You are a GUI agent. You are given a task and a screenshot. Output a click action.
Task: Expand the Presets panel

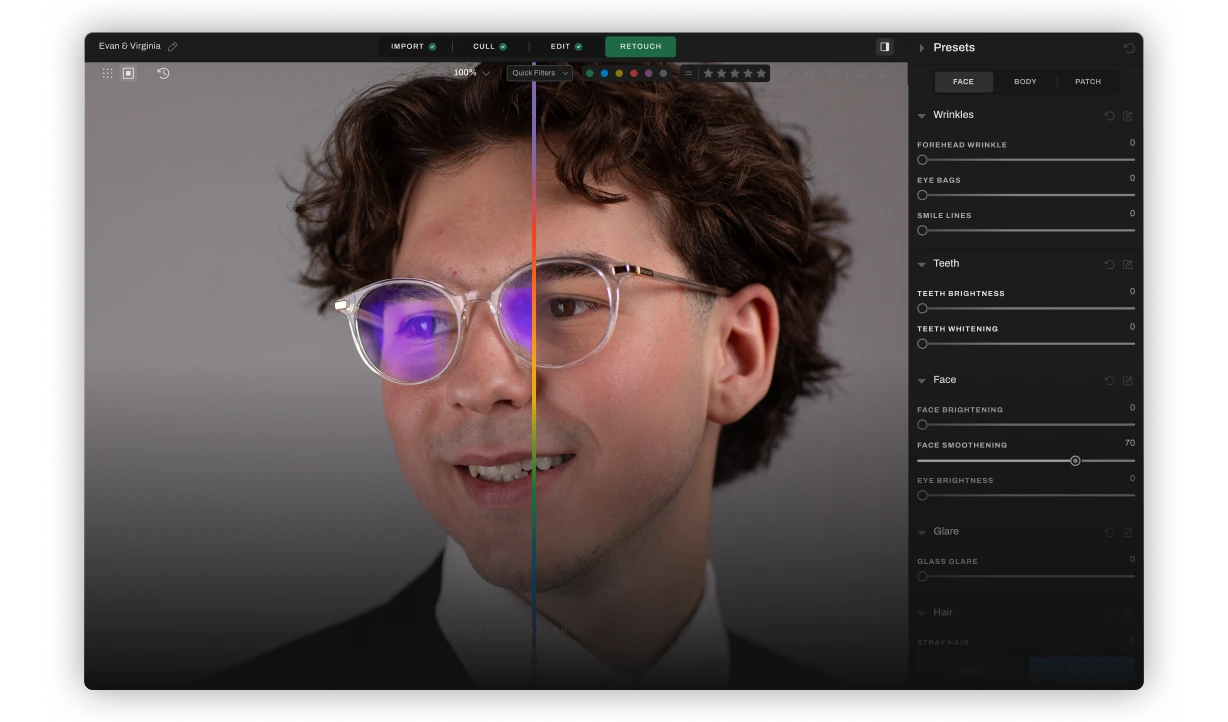click(921, 48)
